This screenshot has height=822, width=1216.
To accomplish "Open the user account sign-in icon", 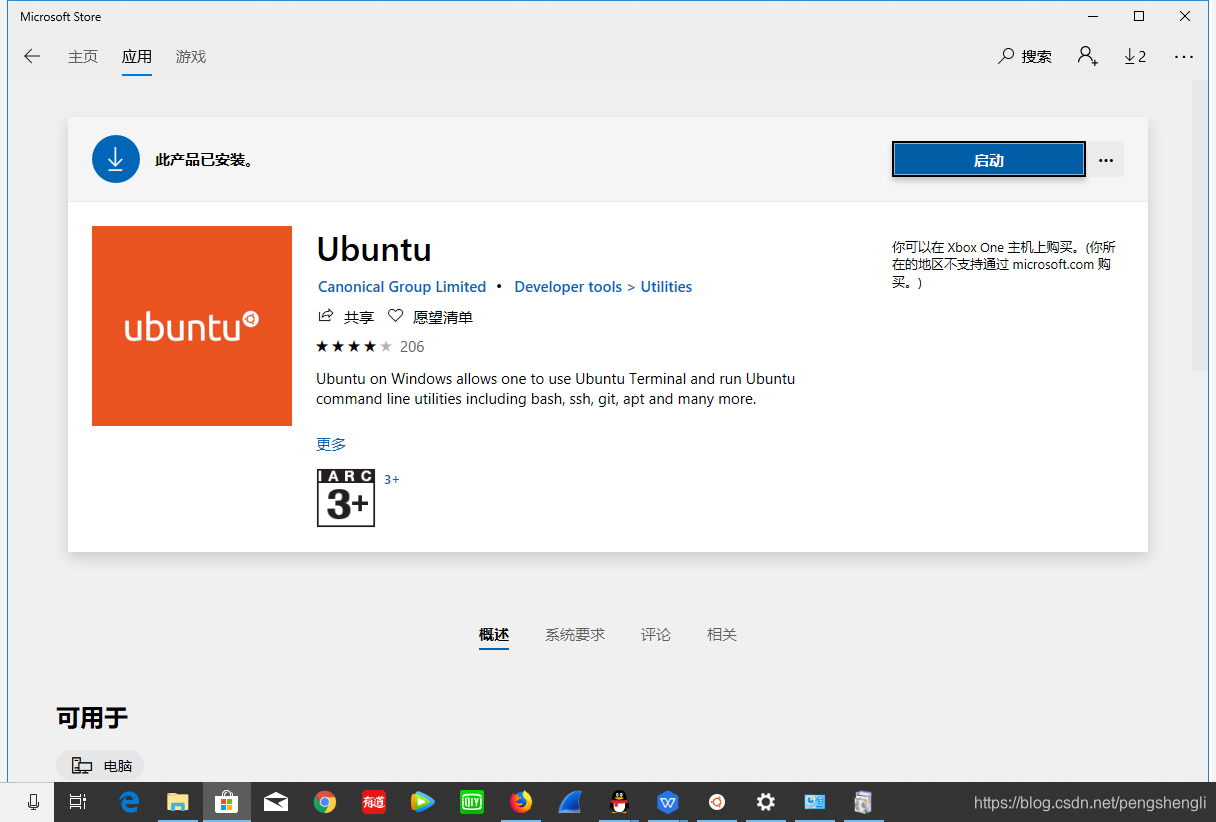I will tap(1088, 57).
